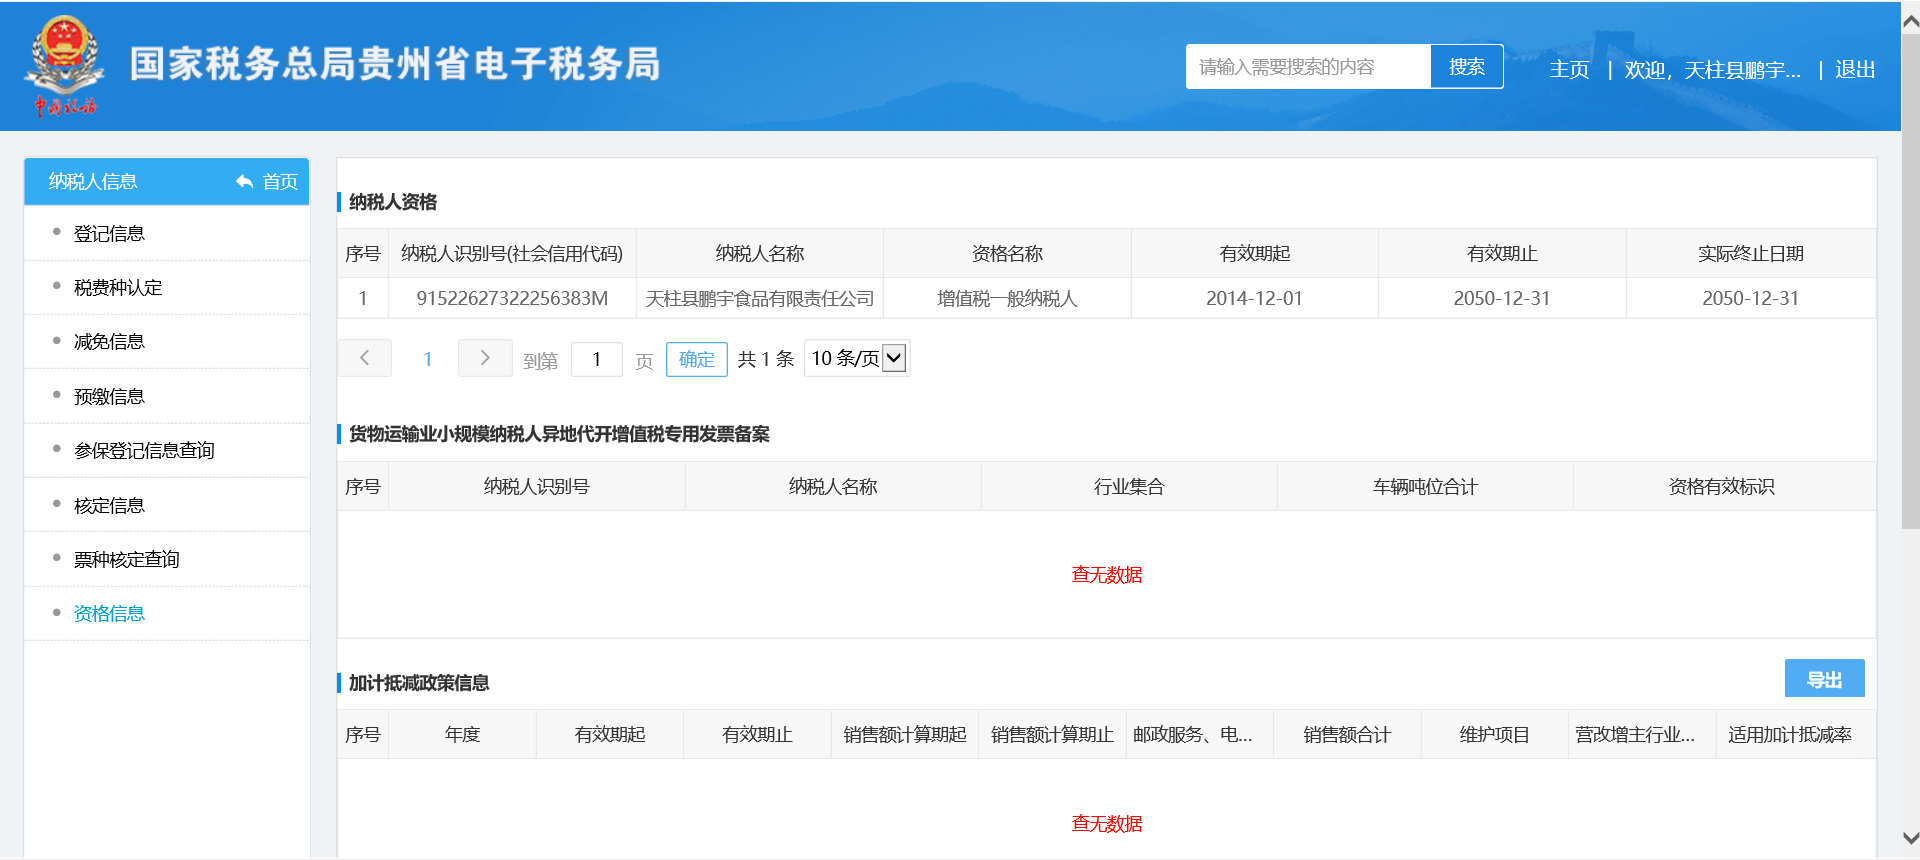Click the 首页 back arrow icon
This screenshot has width=1920, height=860.
click(244, 181)
